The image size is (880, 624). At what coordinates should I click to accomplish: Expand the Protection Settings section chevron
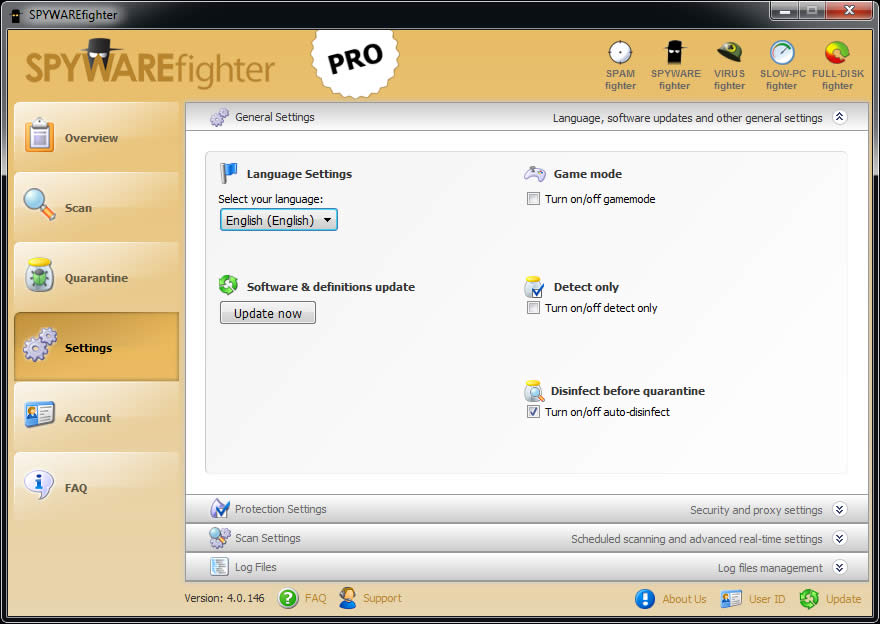click(840, 509)
